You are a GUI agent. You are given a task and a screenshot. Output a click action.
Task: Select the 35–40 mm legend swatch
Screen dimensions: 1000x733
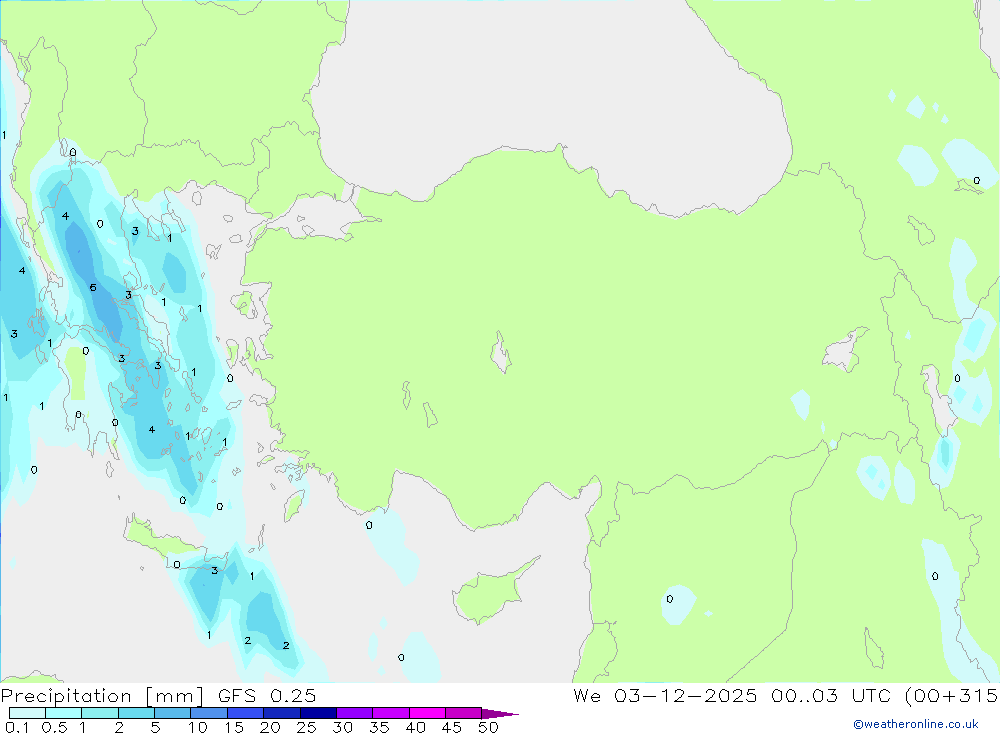(x=390, y=713)
